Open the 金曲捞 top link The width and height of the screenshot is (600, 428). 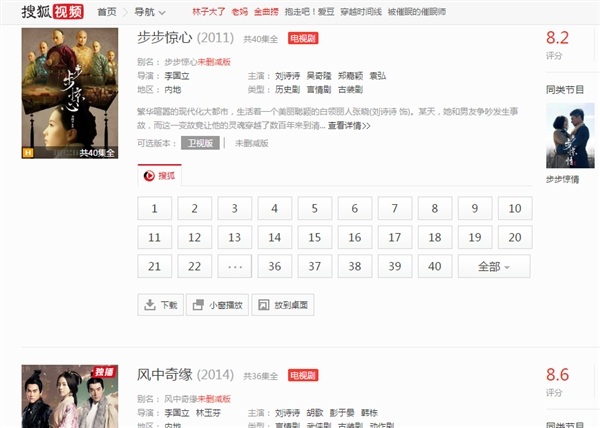tap(266, 12)
